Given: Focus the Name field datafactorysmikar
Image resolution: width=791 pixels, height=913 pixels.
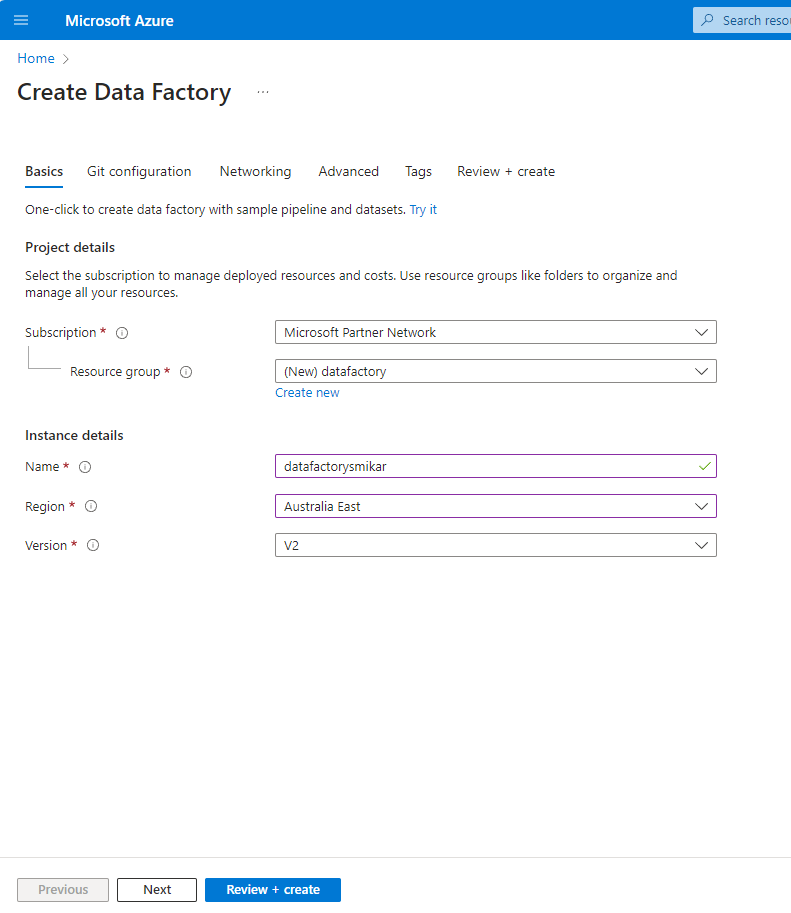Looking at the screenshot, I should (496, 466).
